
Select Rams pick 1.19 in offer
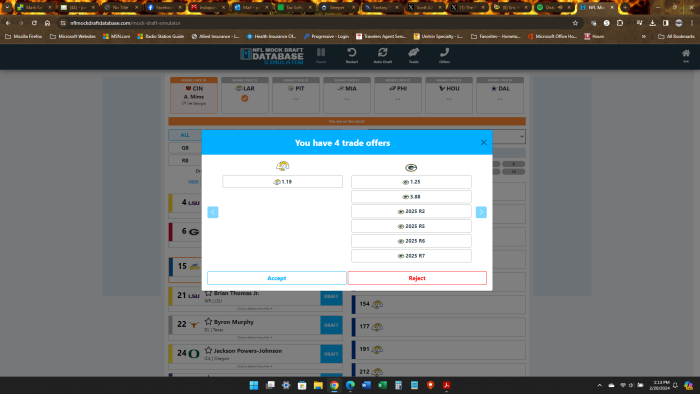283,182
